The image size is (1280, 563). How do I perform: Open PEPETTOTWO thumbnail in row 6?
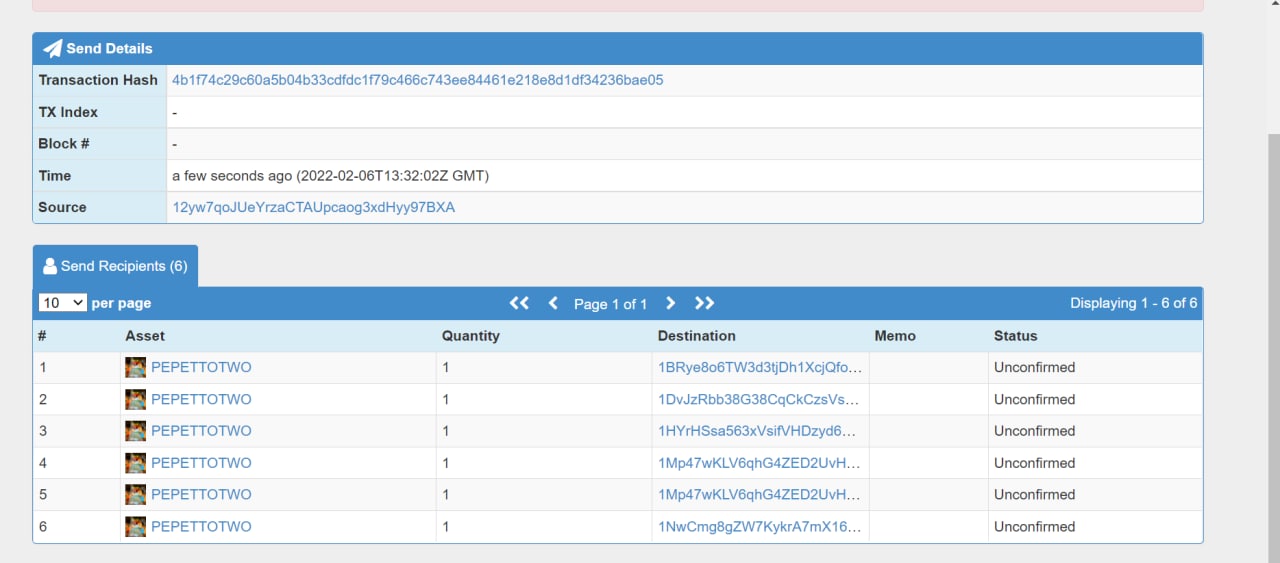pyautogui.click(x=135, y=527)
